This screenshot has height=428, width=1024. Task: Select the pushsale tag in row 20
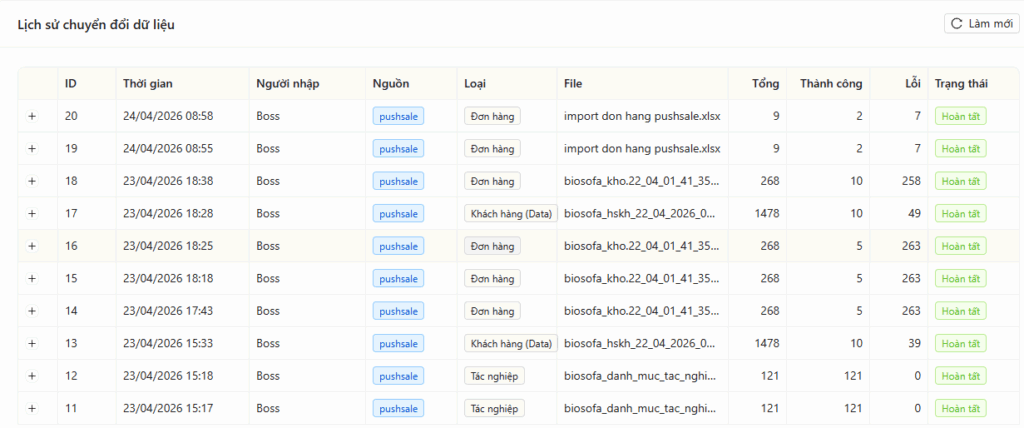(x=398, y=116)
